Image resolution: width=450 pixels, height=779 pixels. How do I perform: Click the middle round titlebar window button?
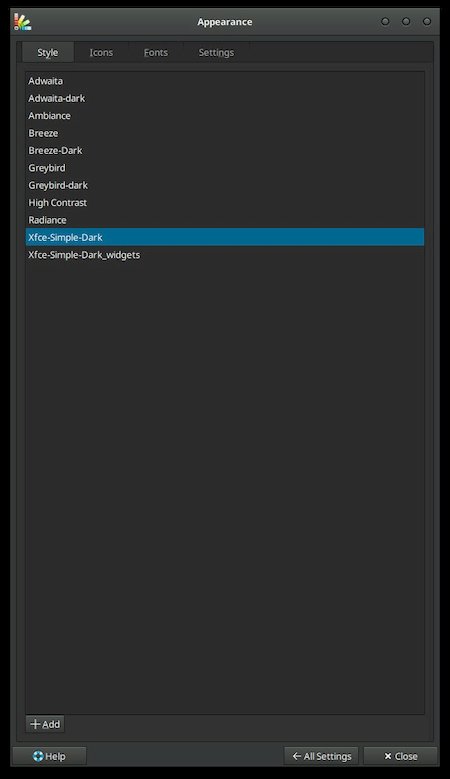point(406,21)
